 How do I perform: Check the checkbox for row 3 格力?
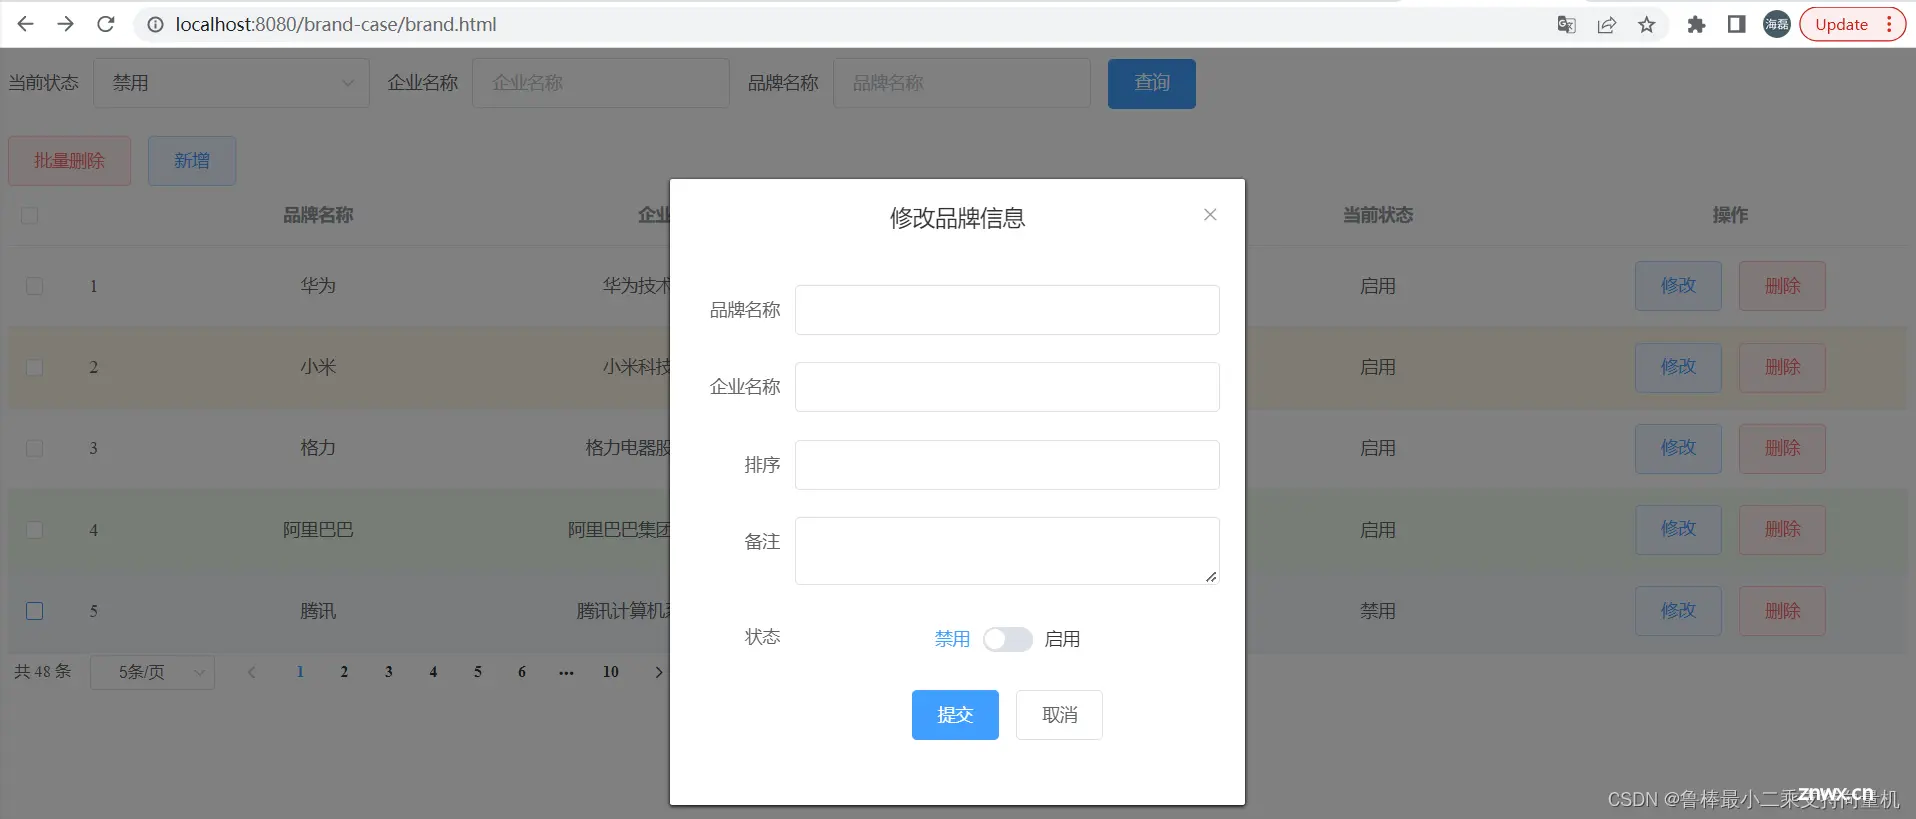pos(34,448)
